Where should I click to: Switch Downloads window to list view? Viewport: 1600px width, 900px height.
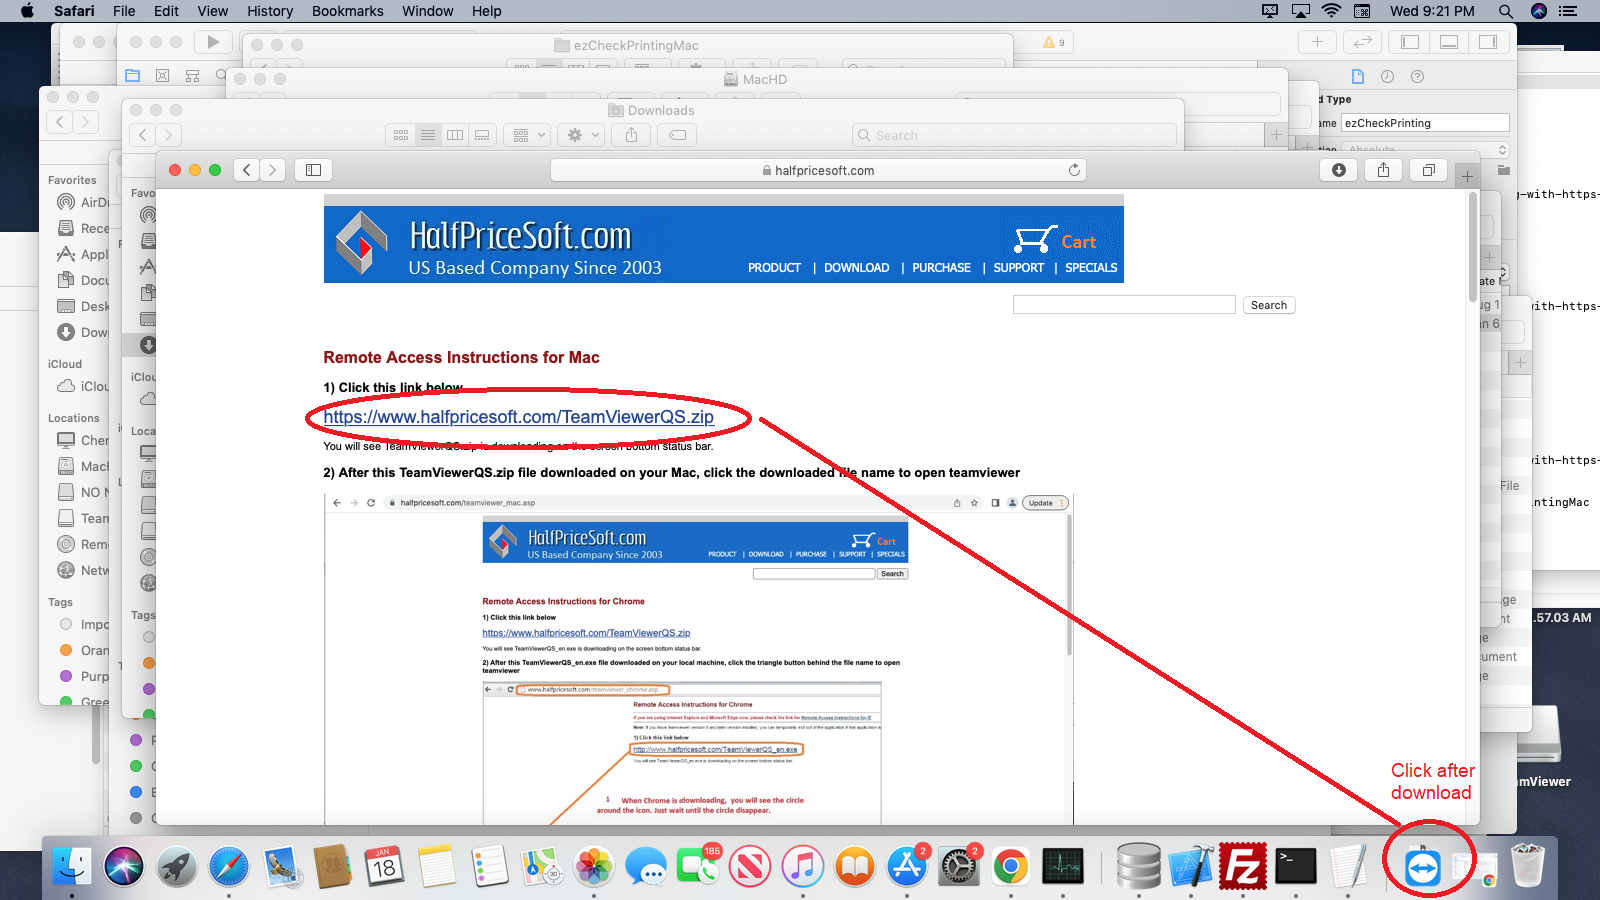click(428, 135)
